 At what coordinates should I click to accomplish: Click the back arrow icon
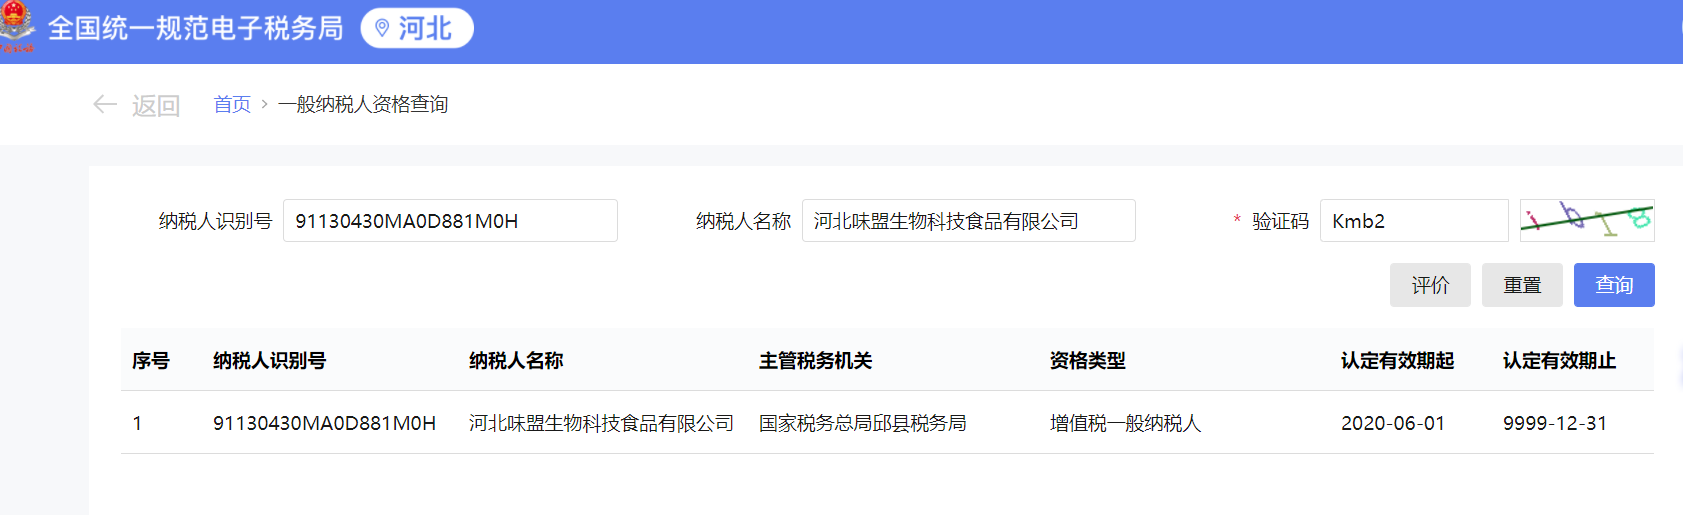click(105, 104)
